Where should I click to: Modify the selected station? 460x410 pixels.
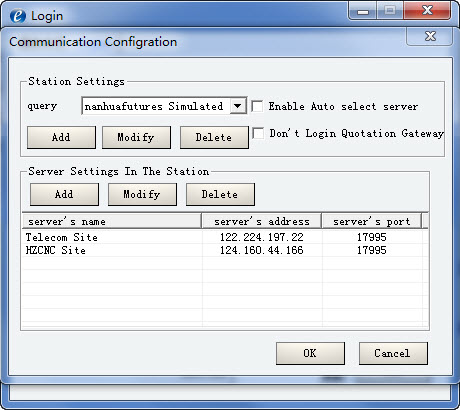pyautogui.click(x=136, y=137)
